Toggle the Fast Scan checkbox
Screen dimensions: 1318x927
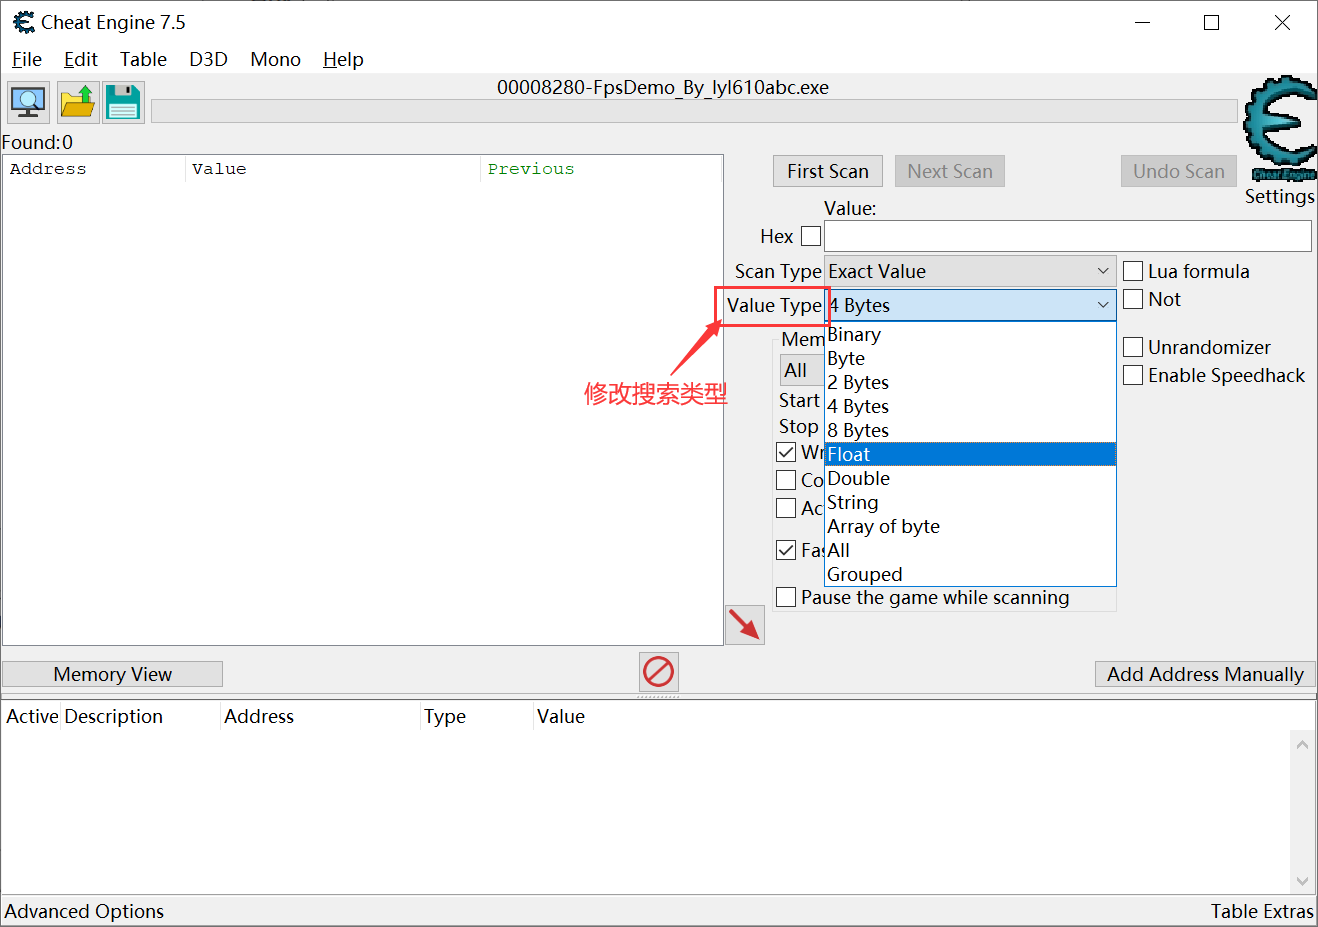(787, 550)
